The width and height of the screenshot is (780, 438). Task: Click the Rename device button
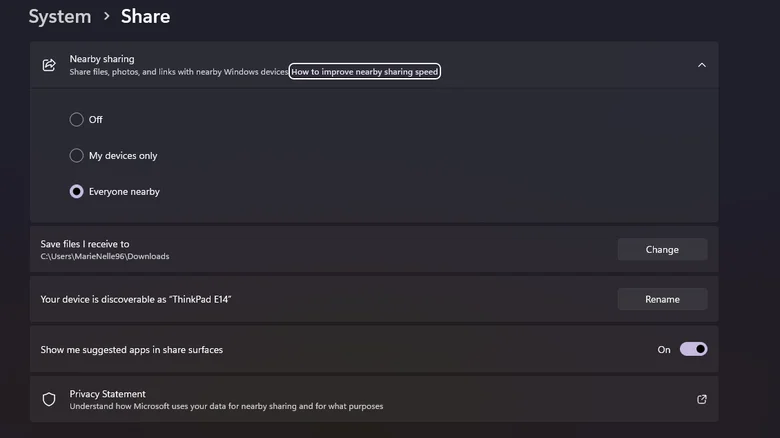tap(662, 299)
